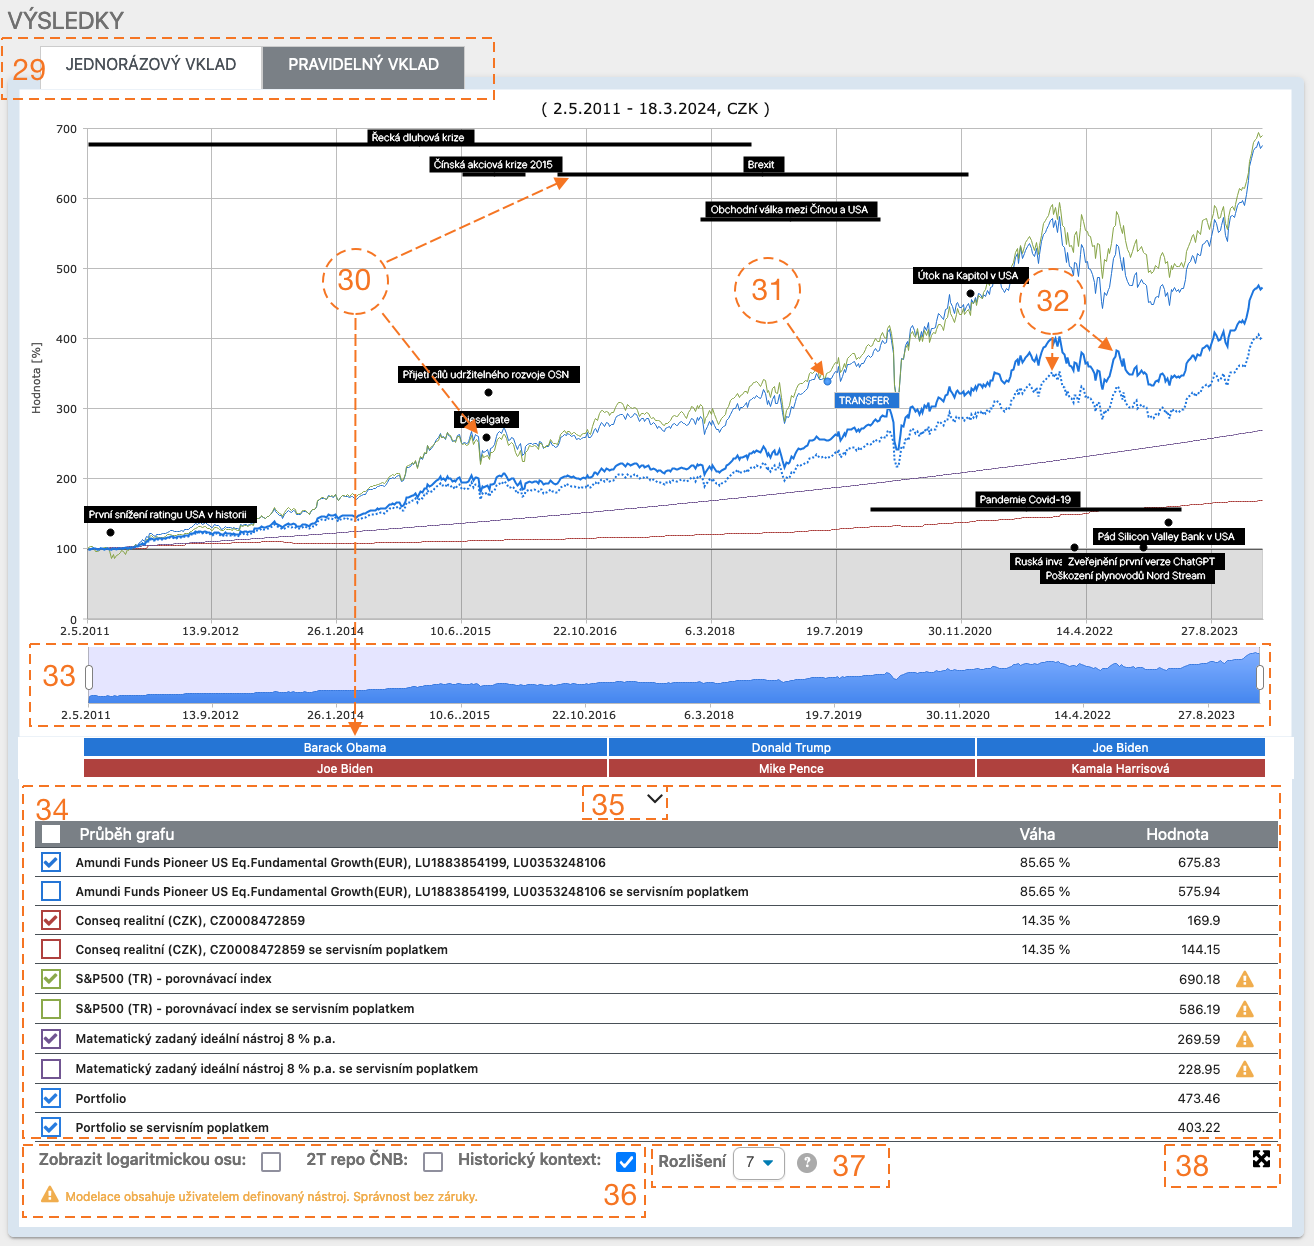Uncheck Conseq realitní (CZK) series checkbox

(x=51, y=920)
